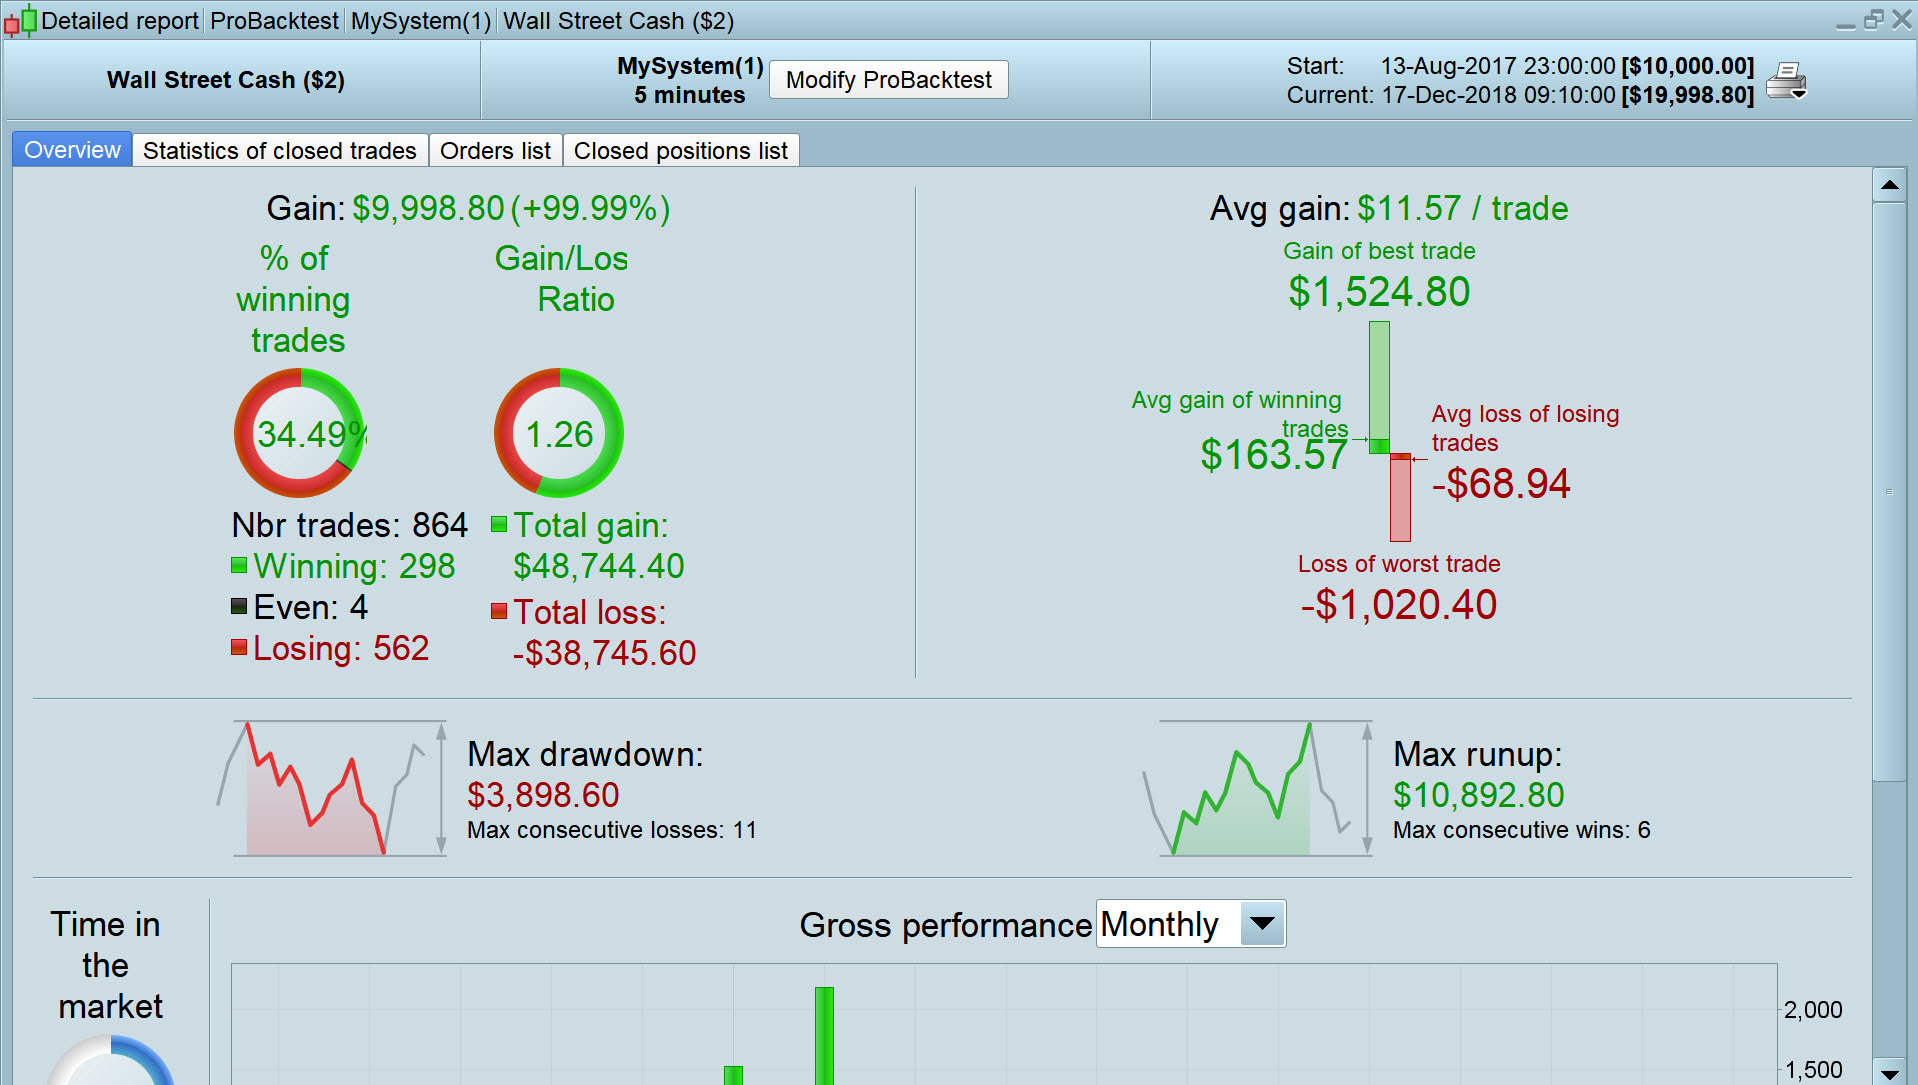Click the Start date 13-Aug-2017 line
The height and width of the screenshot is (1085, 1918).
point(1520,66)
